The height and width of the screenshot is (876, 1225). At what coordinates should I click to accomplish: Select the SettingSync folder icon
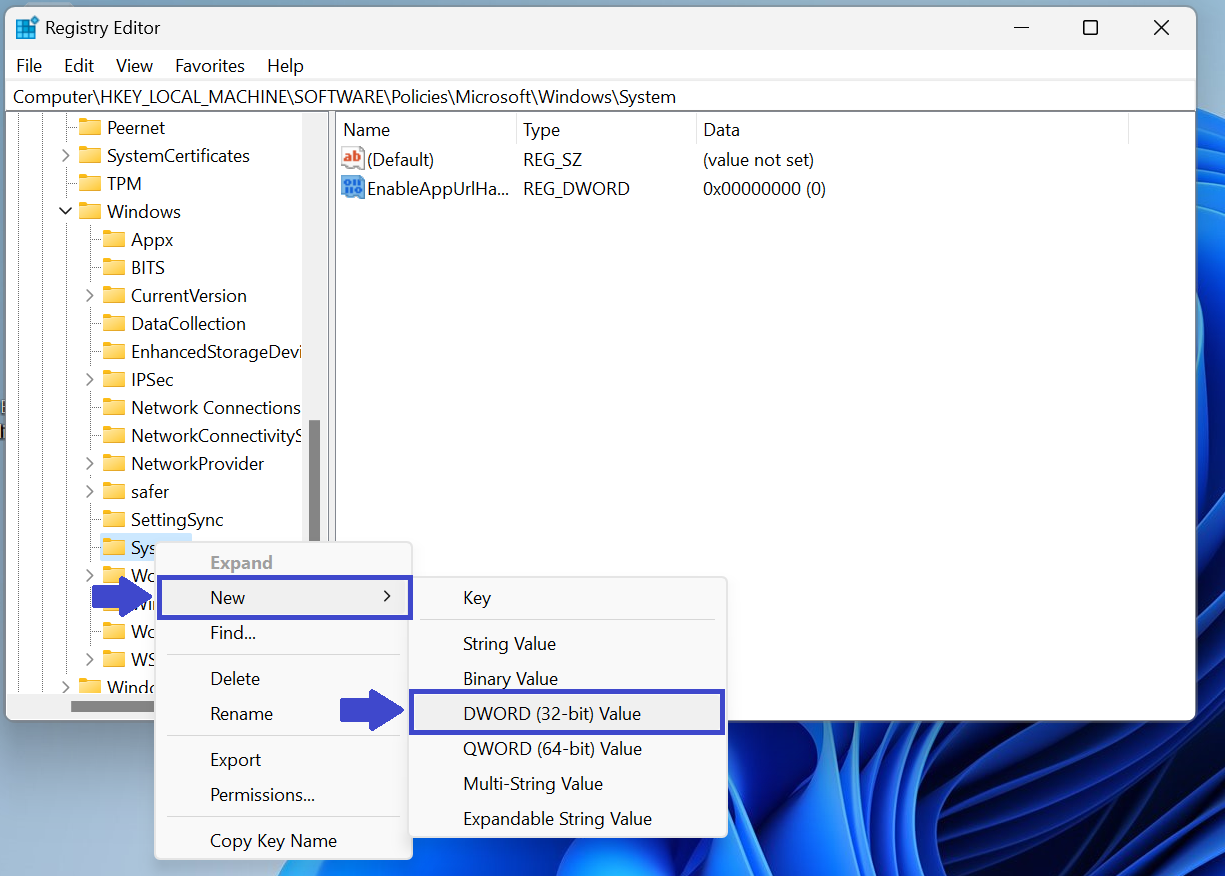pos(115,520)
